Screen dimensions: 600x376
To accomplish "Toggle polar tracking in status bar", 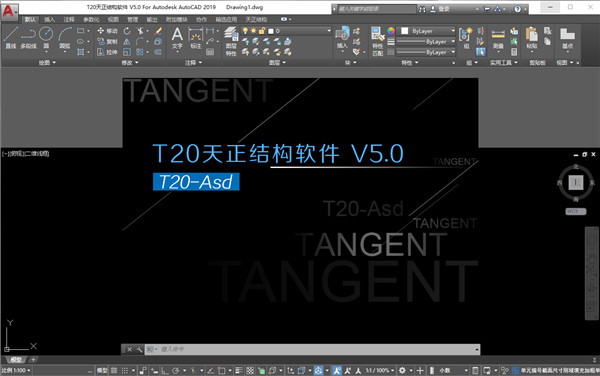I will (175, 370).
